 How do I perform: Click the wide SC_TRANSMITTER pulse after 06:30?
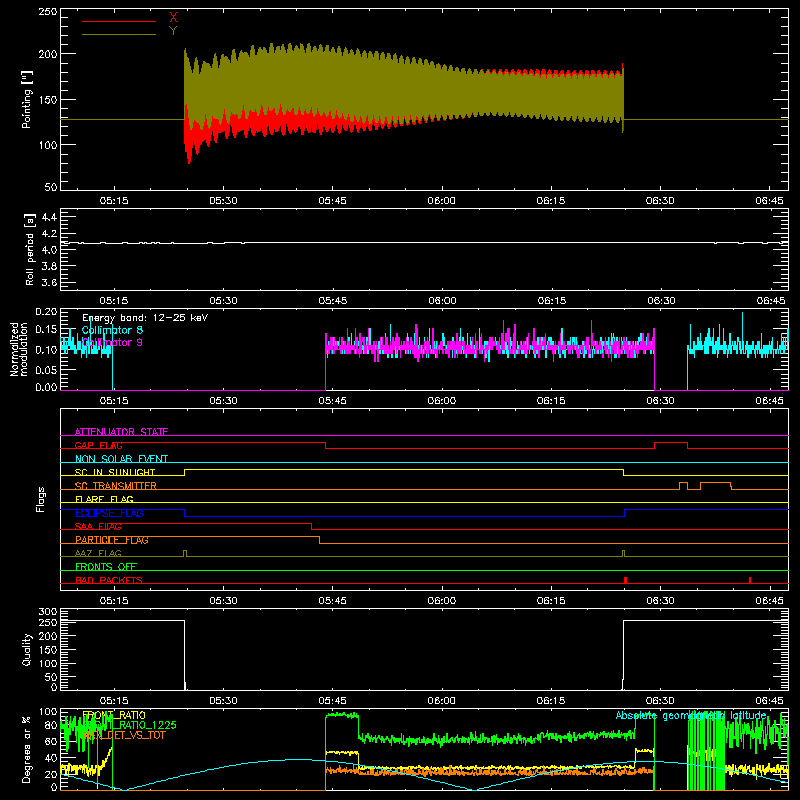716,486
